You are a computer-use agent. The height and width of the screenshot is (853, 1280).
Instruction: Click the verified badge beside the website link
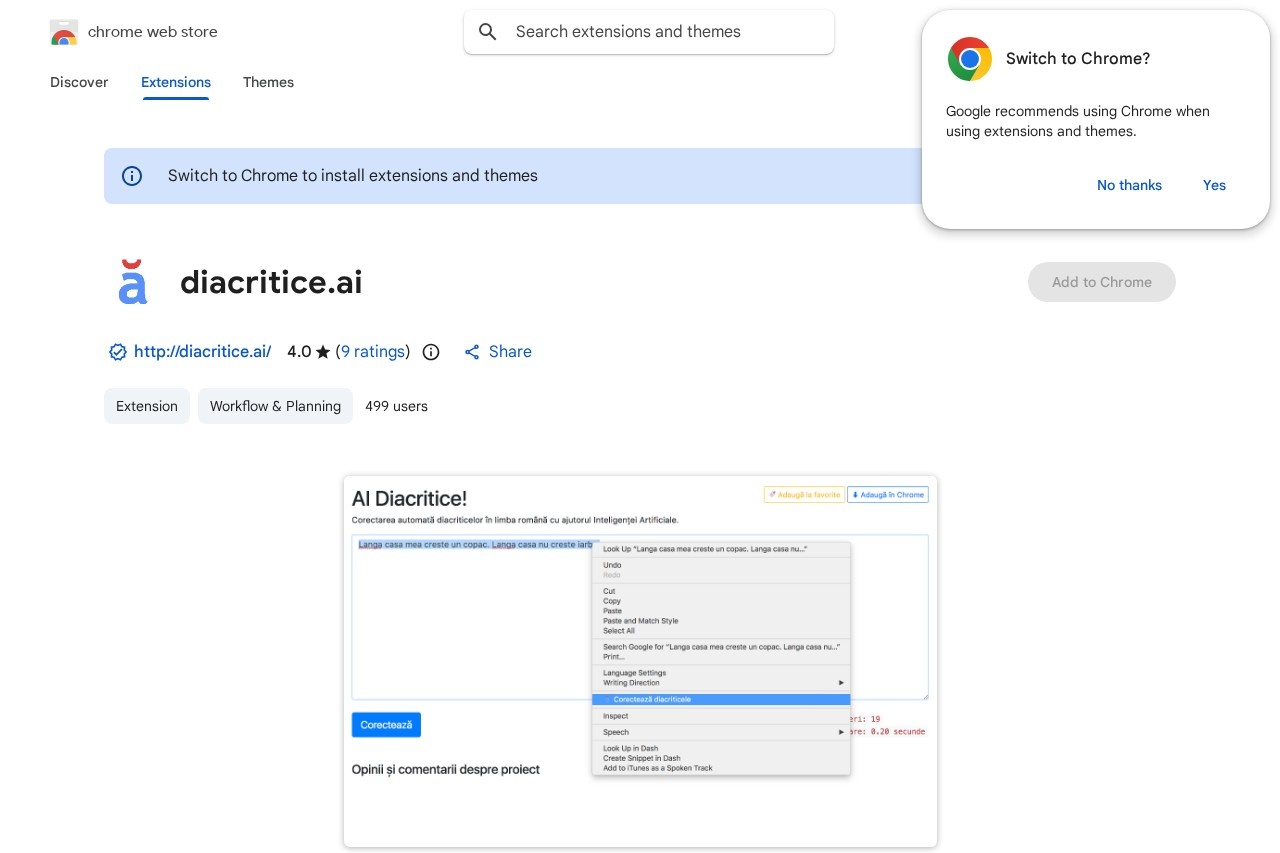118,352
